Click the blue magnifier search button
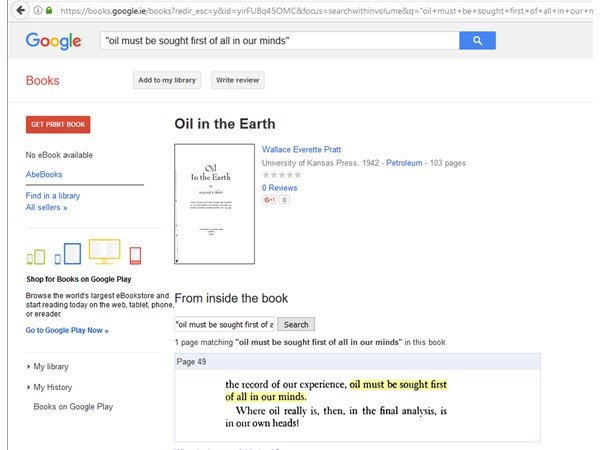The image size is (600, 450). [x=477, y=40]
